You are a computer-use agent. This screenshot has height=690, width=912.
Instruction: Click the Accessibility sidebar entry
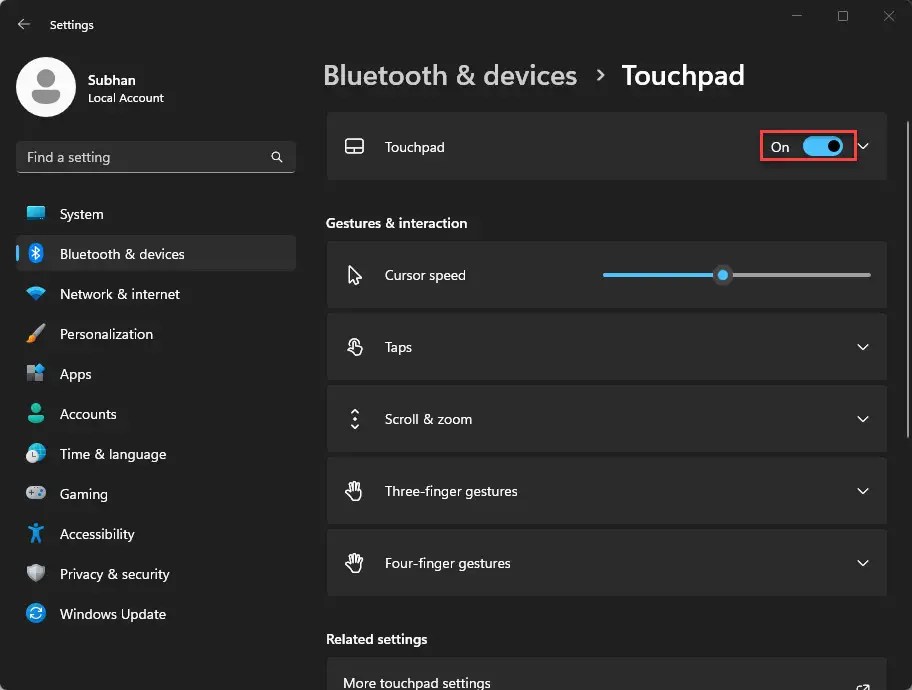[x=96, y=534]
